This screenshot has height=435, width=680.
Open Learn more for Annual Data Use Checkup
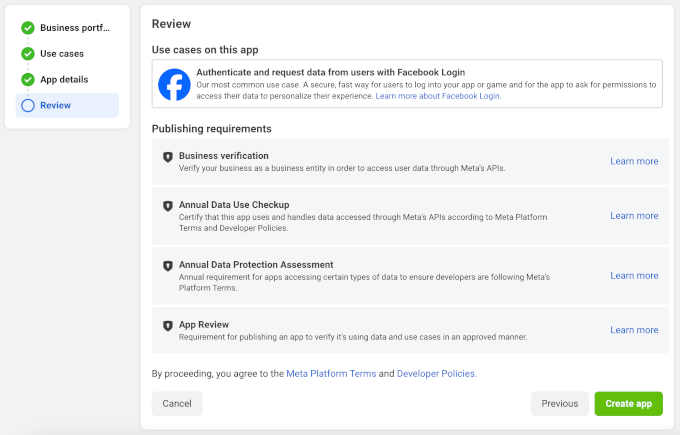[x=634, y=216]
